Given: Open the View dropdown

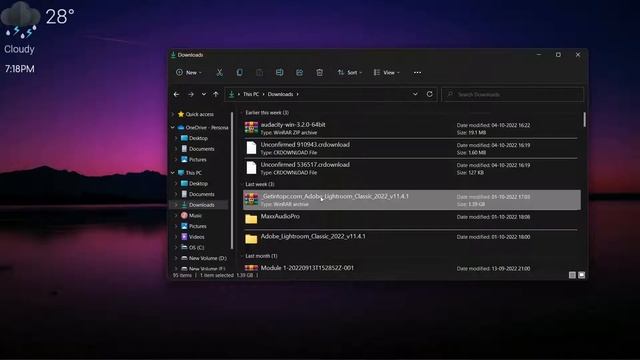Looking at the screenshot, I should point(387,72).
